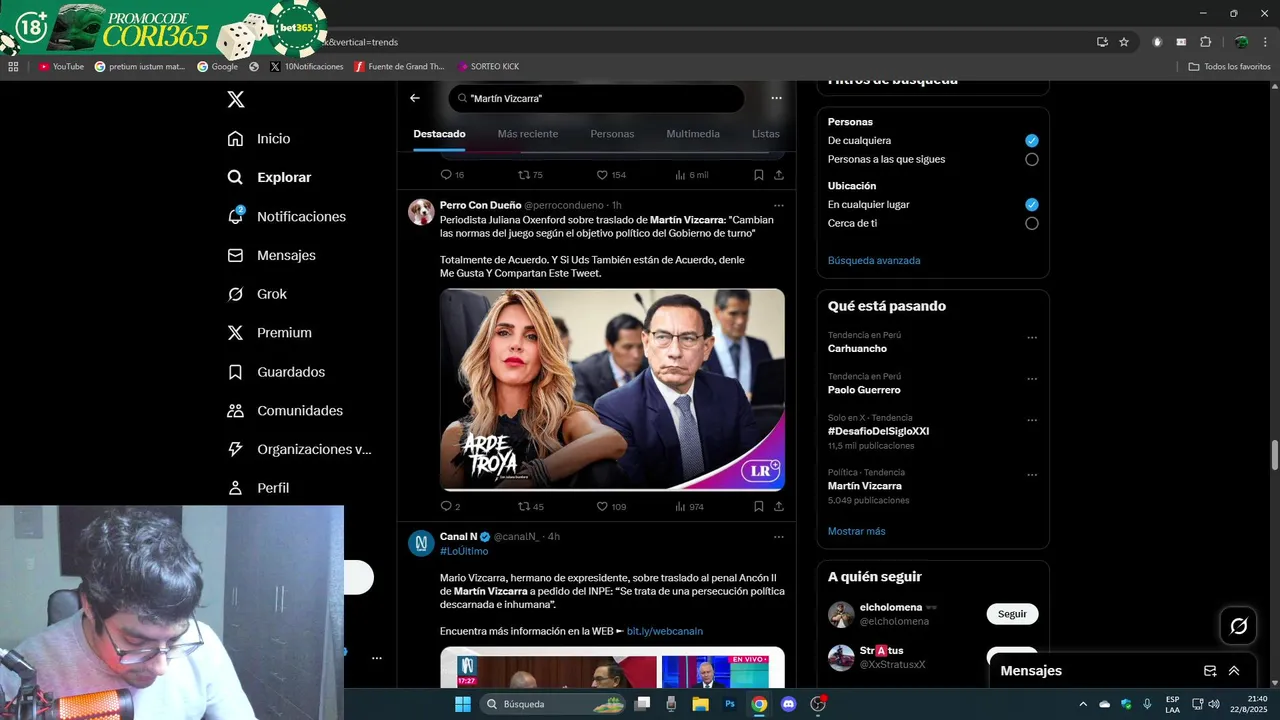1280x720 pixels.
Task: Click #LoUltimo hashtag
Action: click(464, 551)
